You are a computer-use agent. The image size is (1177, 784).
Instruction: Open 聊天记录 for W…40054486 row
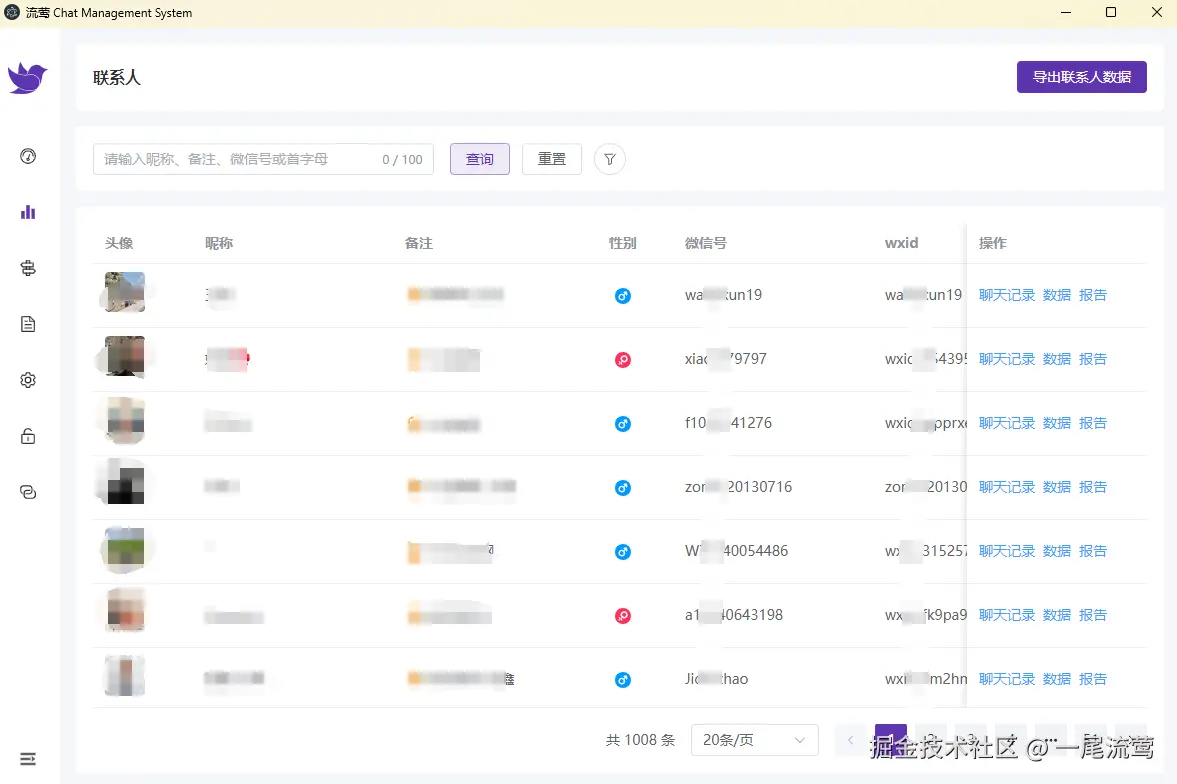point(1007,551)
